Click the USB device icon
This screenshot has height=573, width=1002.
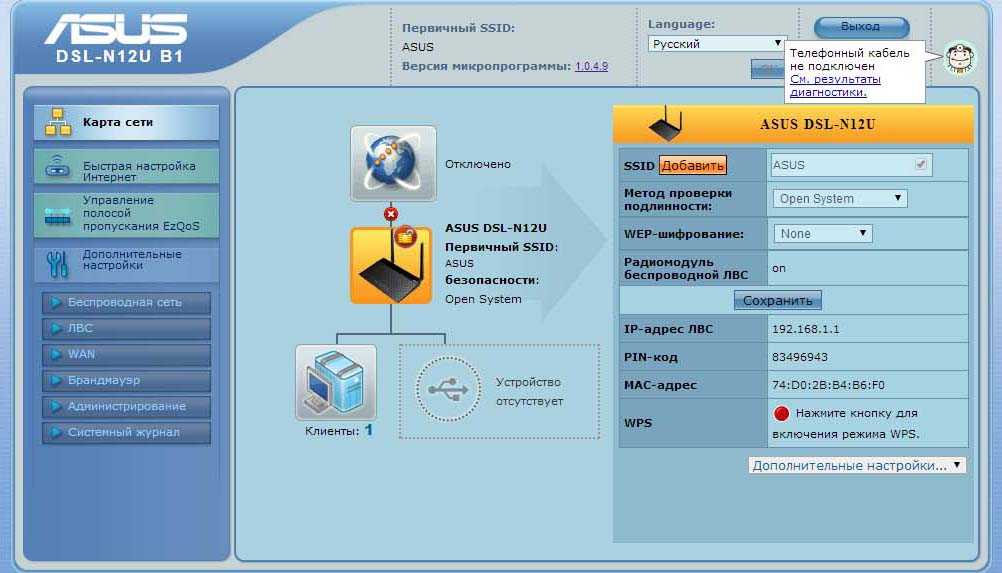(x=441, y=392)
